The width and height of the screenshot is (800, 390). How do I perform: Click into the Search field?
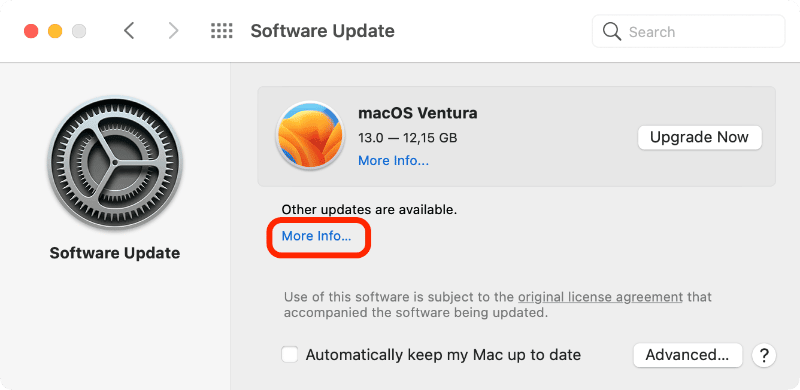click(x=688, y=32)
